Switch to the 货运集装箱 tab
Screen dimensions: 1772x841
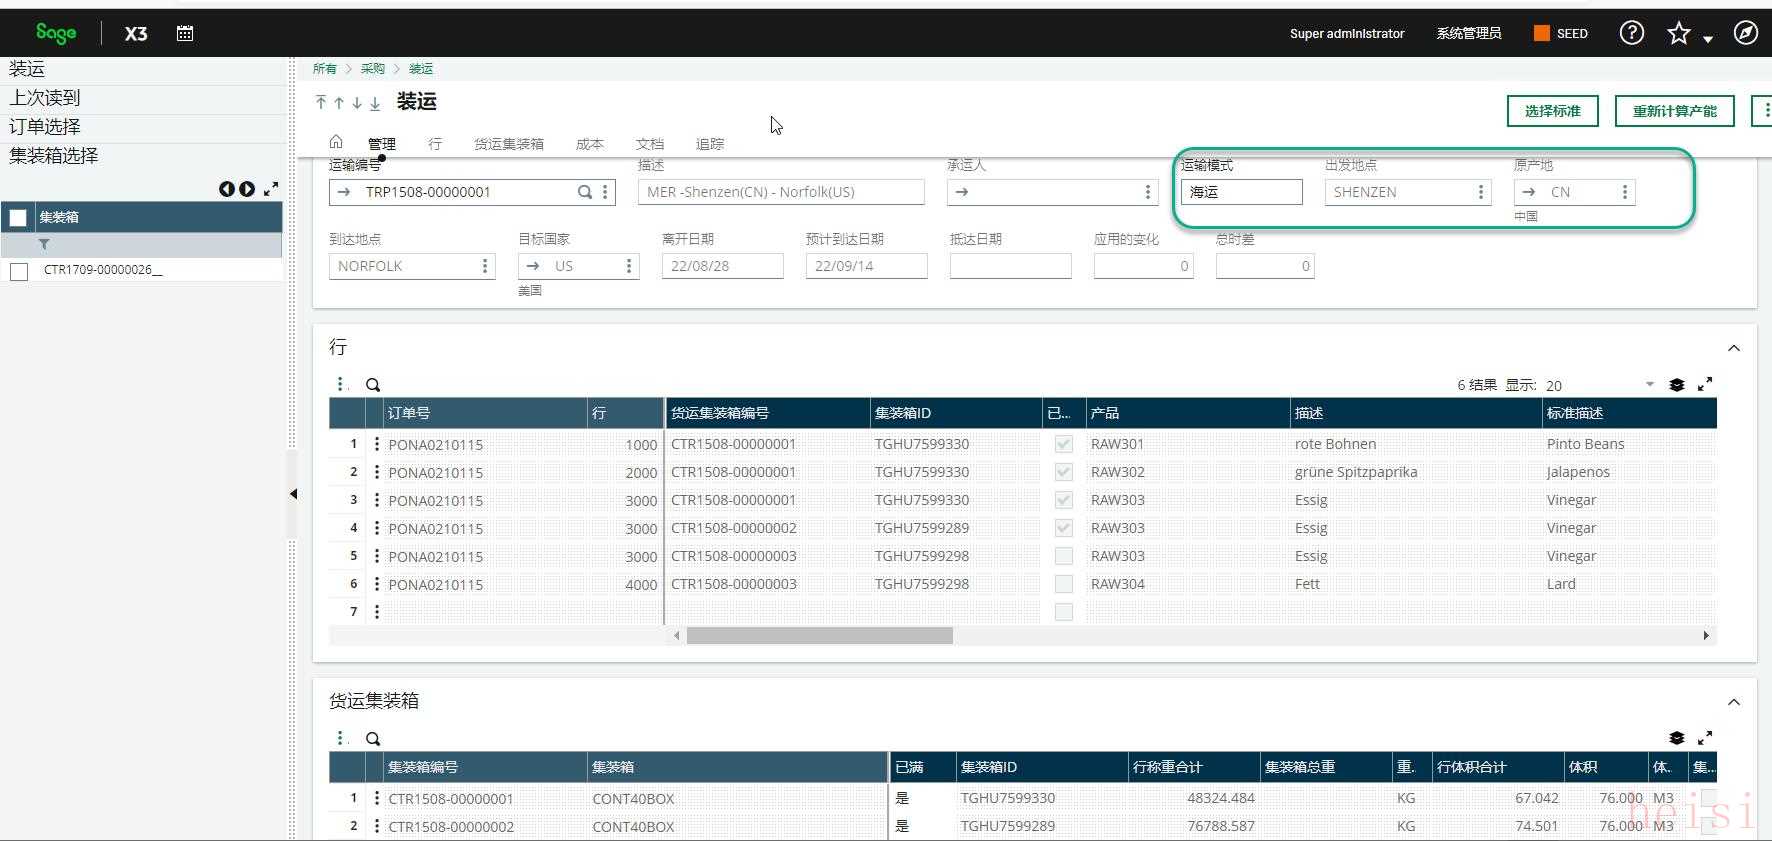tap(508, 144)
